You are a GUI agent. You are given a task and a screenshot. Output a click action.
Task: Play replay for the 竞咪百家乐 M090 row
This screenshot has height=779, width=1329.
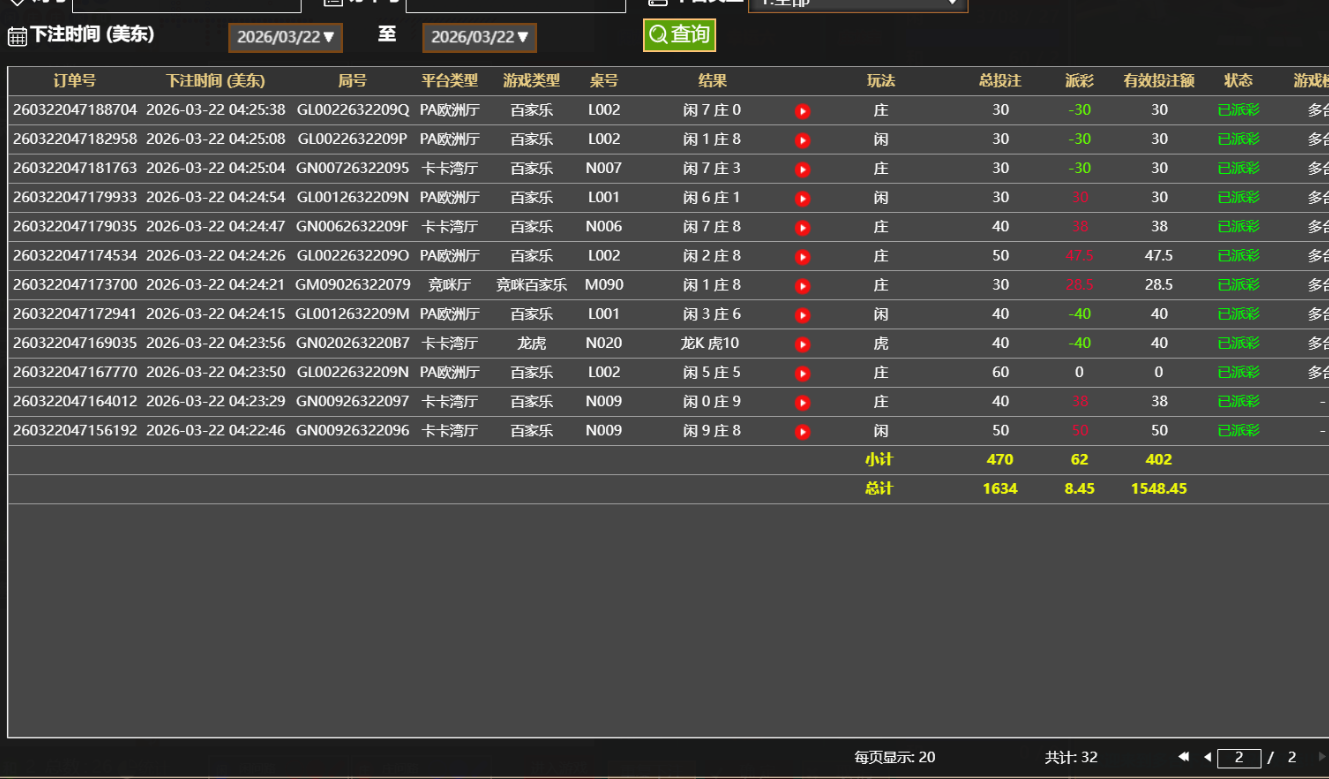coord(802,286)
